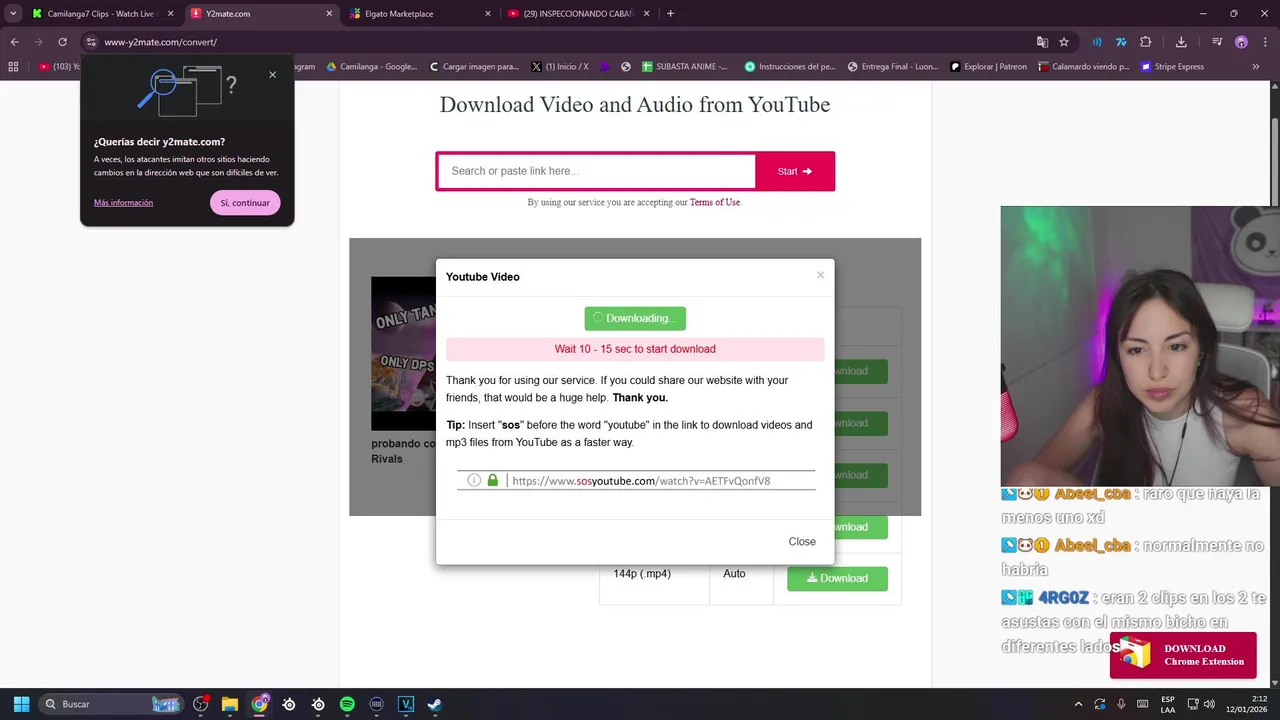1280x720 pixels.
Task: Open the tab search dropdown arrow
Action: (x=13, y=14)
